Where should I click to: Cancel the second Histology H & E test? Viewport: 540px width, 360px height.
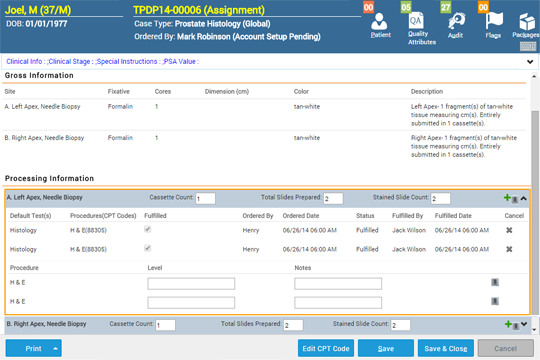coord(509,249)
